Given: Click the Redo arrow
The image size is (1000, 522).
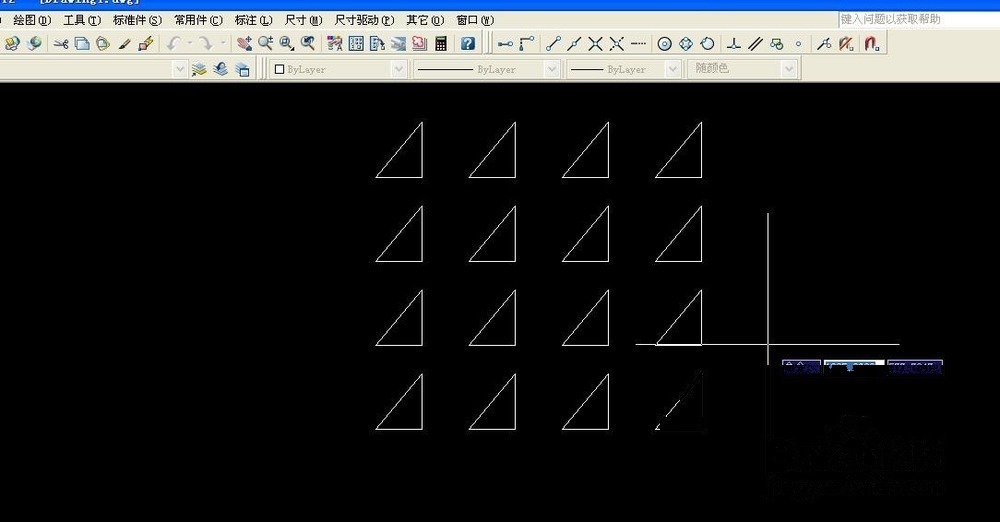Looking at the screenshot, I should click(205, 43).
